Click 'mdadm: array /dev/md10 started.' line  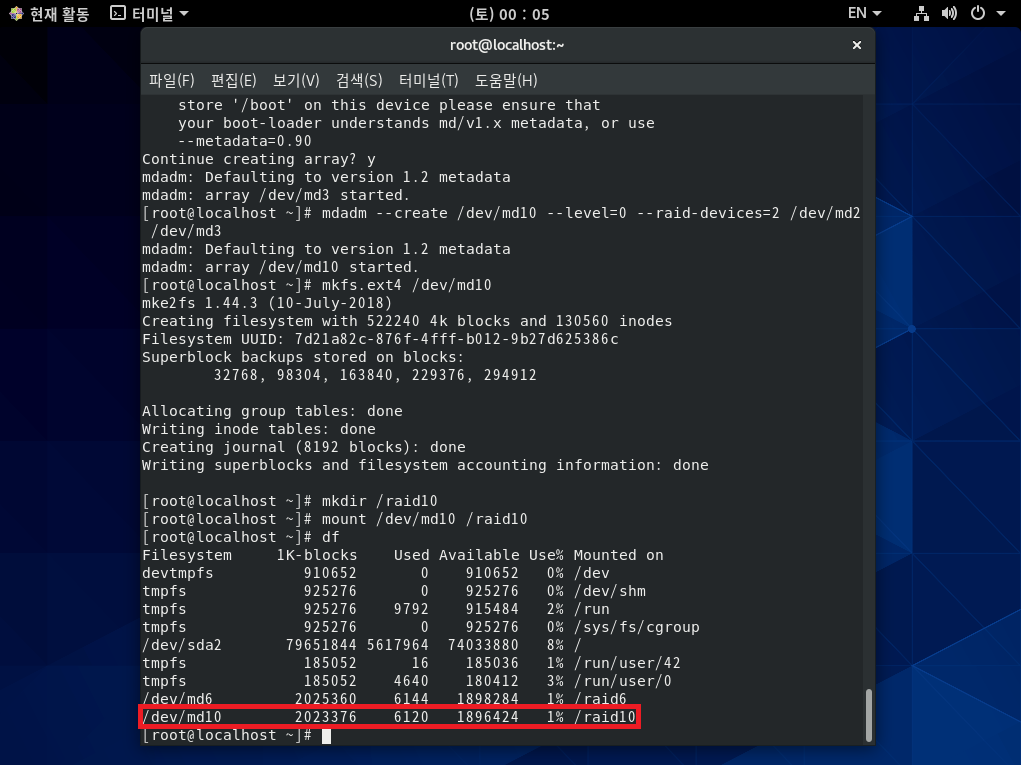coord(281,267)
